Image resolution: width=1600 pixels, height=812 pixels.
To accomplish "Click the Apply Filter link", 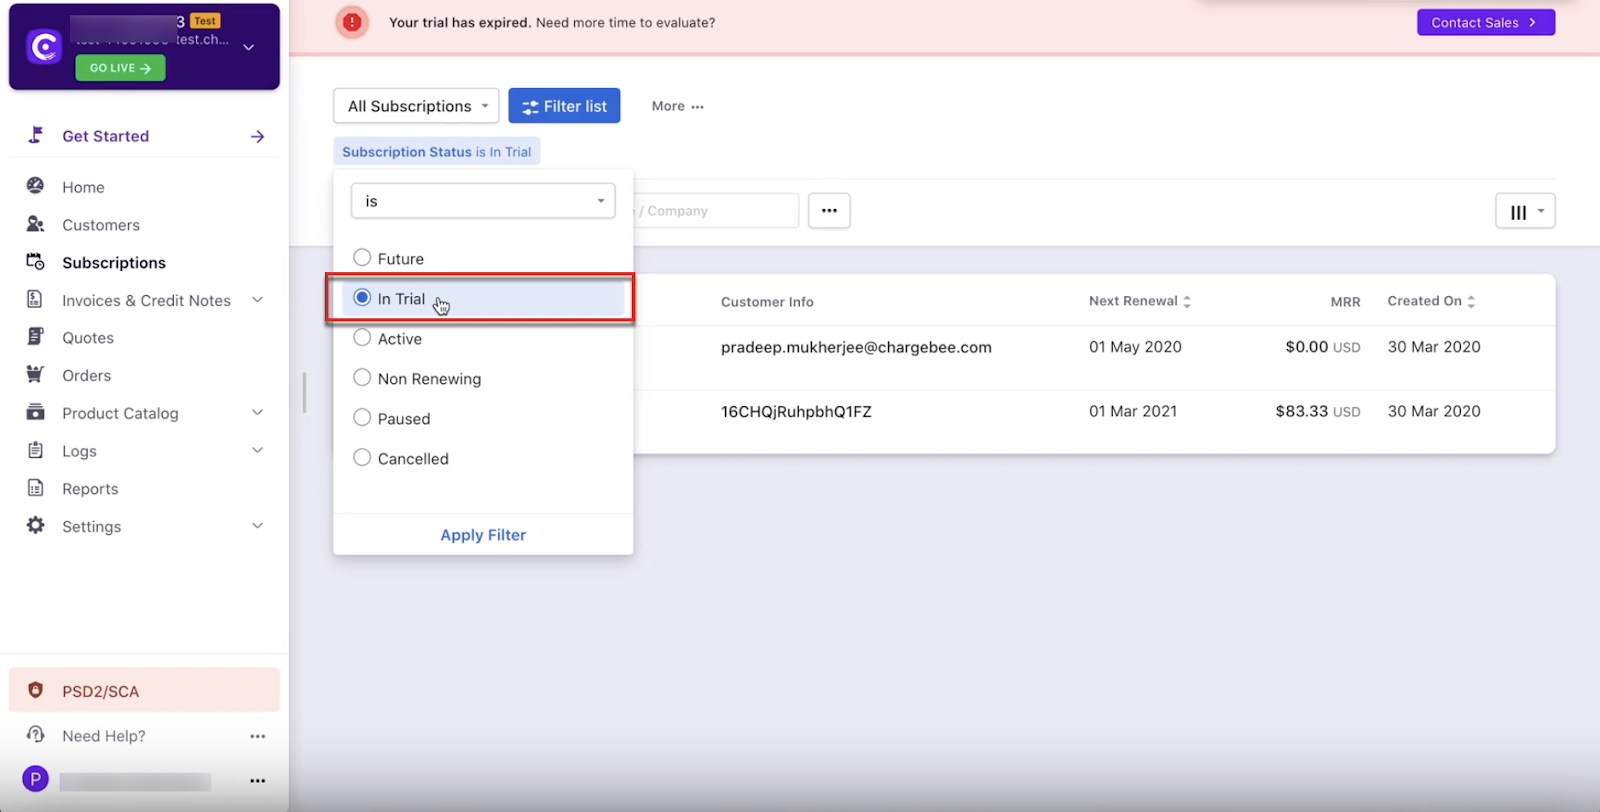I will click(x=483, y=535).
